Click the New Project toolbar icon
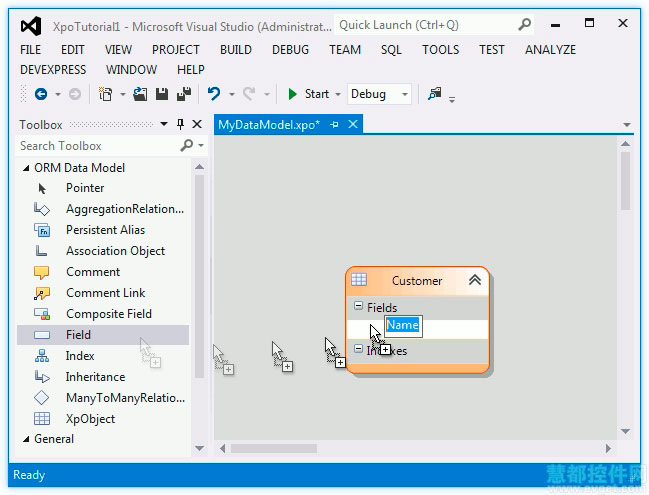The width and height of the screenshot is (649, 495). [105, 94]
